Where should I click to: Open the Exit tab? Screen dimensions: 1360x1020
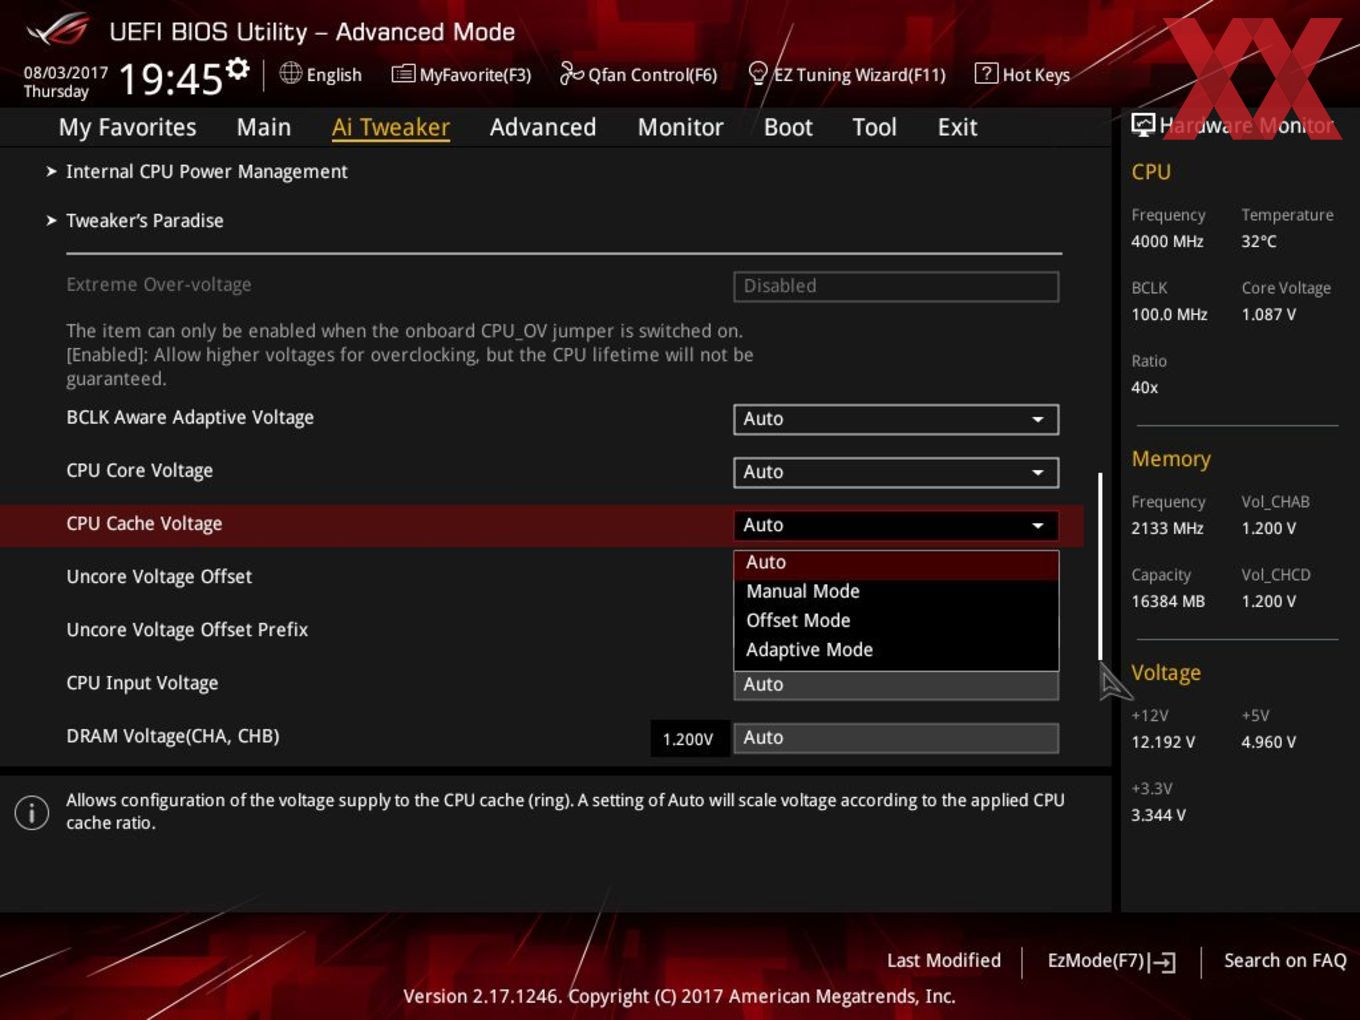957,127
